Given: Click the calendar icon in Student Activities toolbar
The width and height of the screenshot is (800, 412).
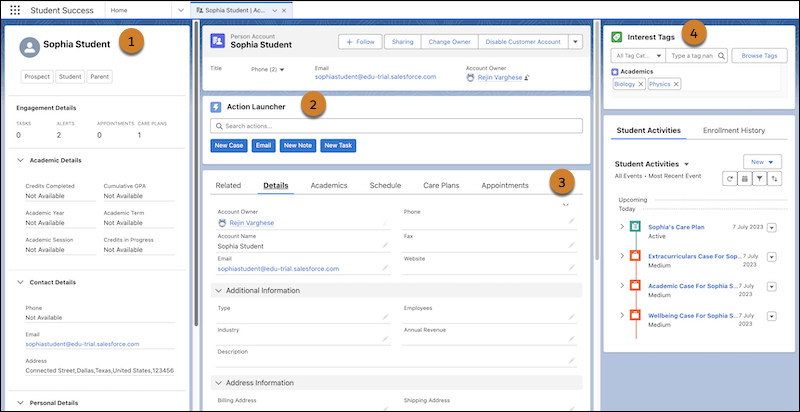Looking at the screenshot, I should point(744,178).
